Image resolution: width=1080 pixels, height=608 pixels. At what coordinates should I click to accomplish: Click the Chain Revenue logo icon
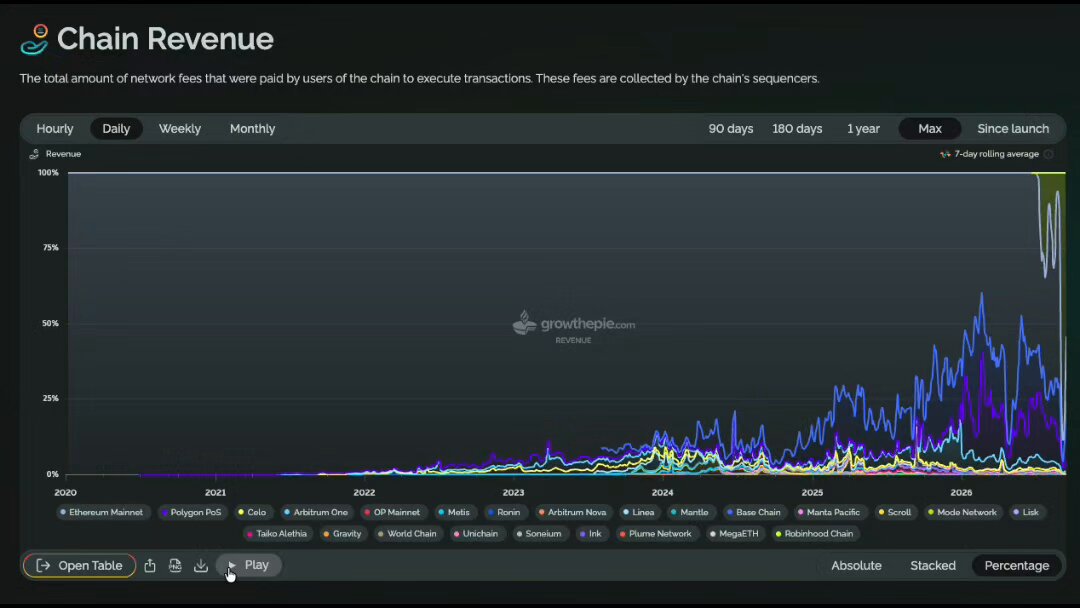click(34, 39)
